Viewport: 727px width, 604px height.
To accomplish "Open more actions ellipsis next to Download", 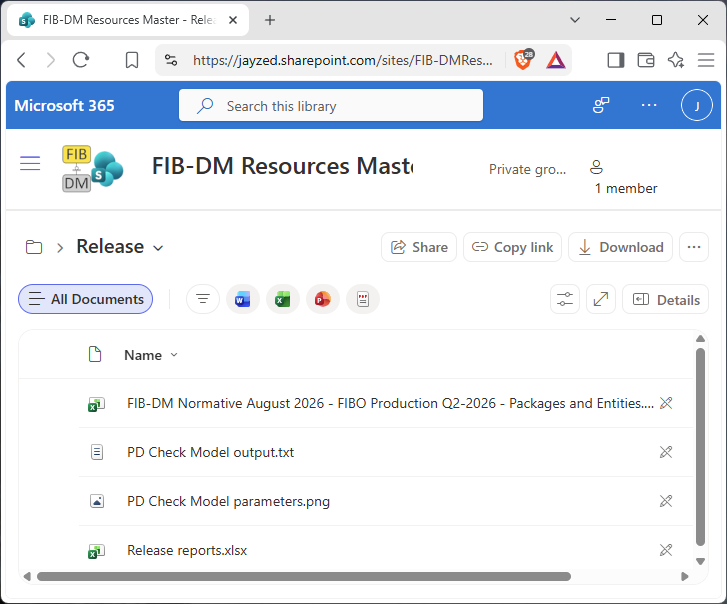I will click(694, 247).
